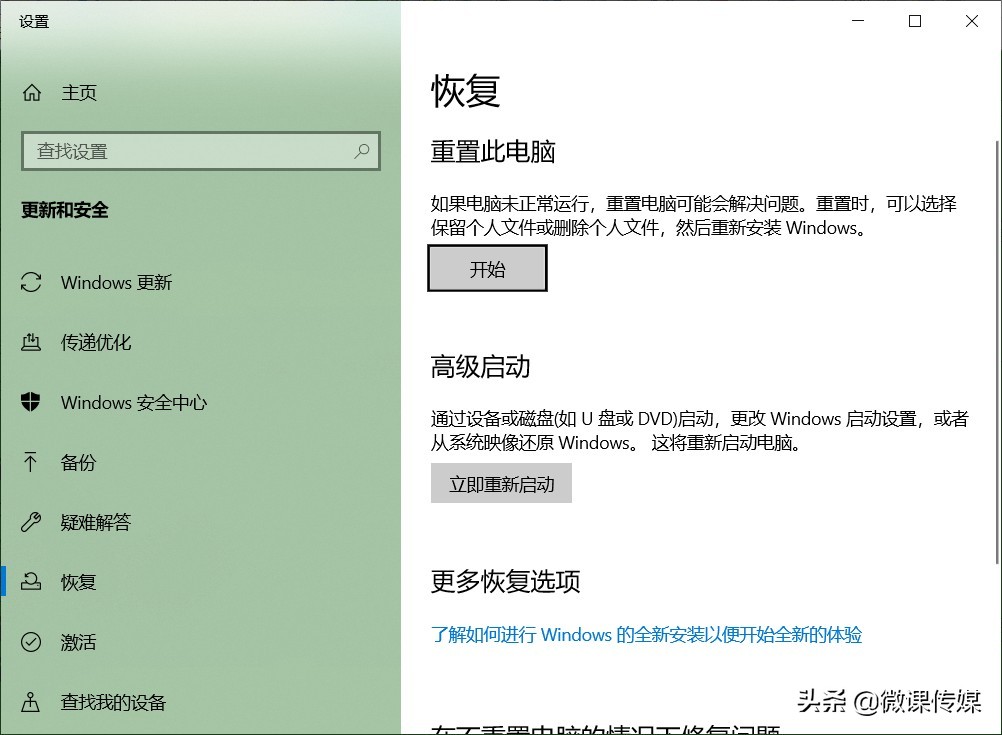Select the 备份 upload arrow icon
1002x735 pixels.
31,462
